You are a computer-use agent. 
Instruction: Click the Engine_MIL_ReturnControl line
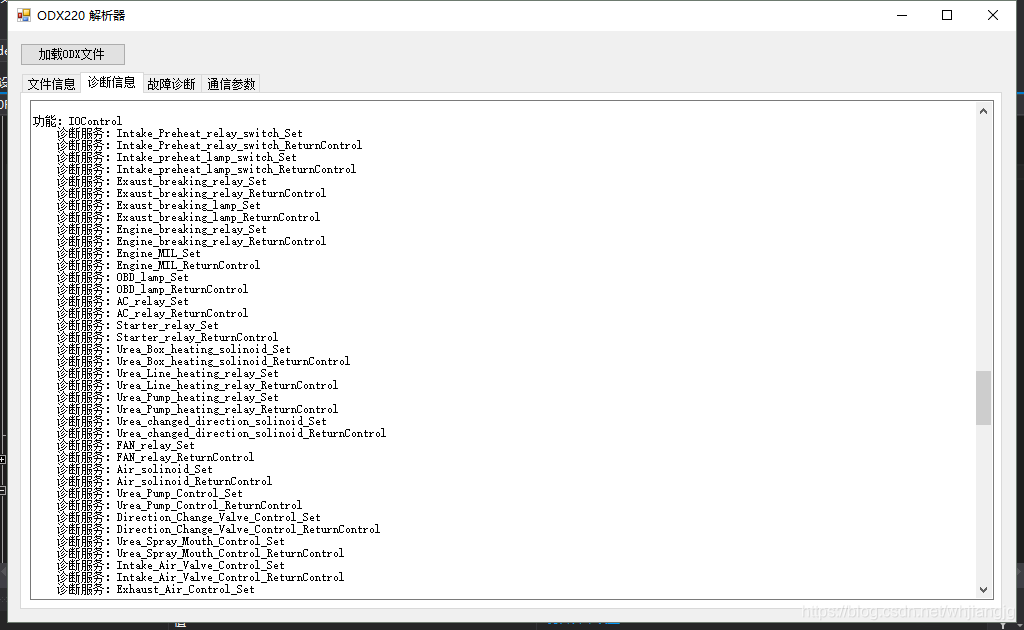[x=159, y=265]
